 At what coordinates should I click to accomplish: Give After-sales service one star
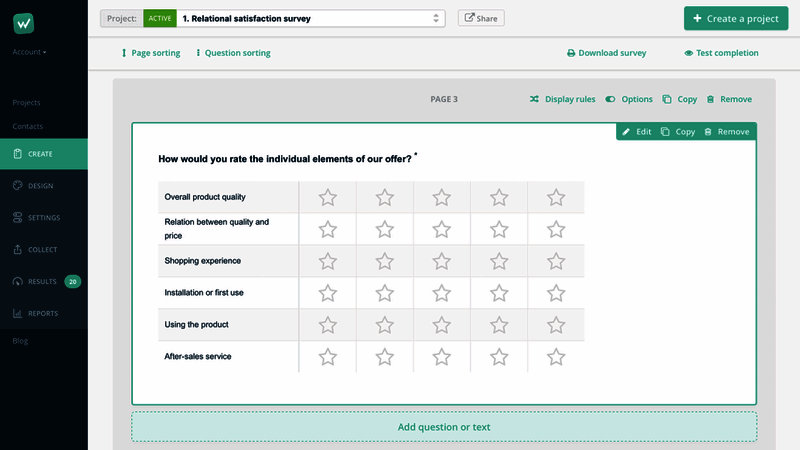pyautogui.click(x=328, y=357)
